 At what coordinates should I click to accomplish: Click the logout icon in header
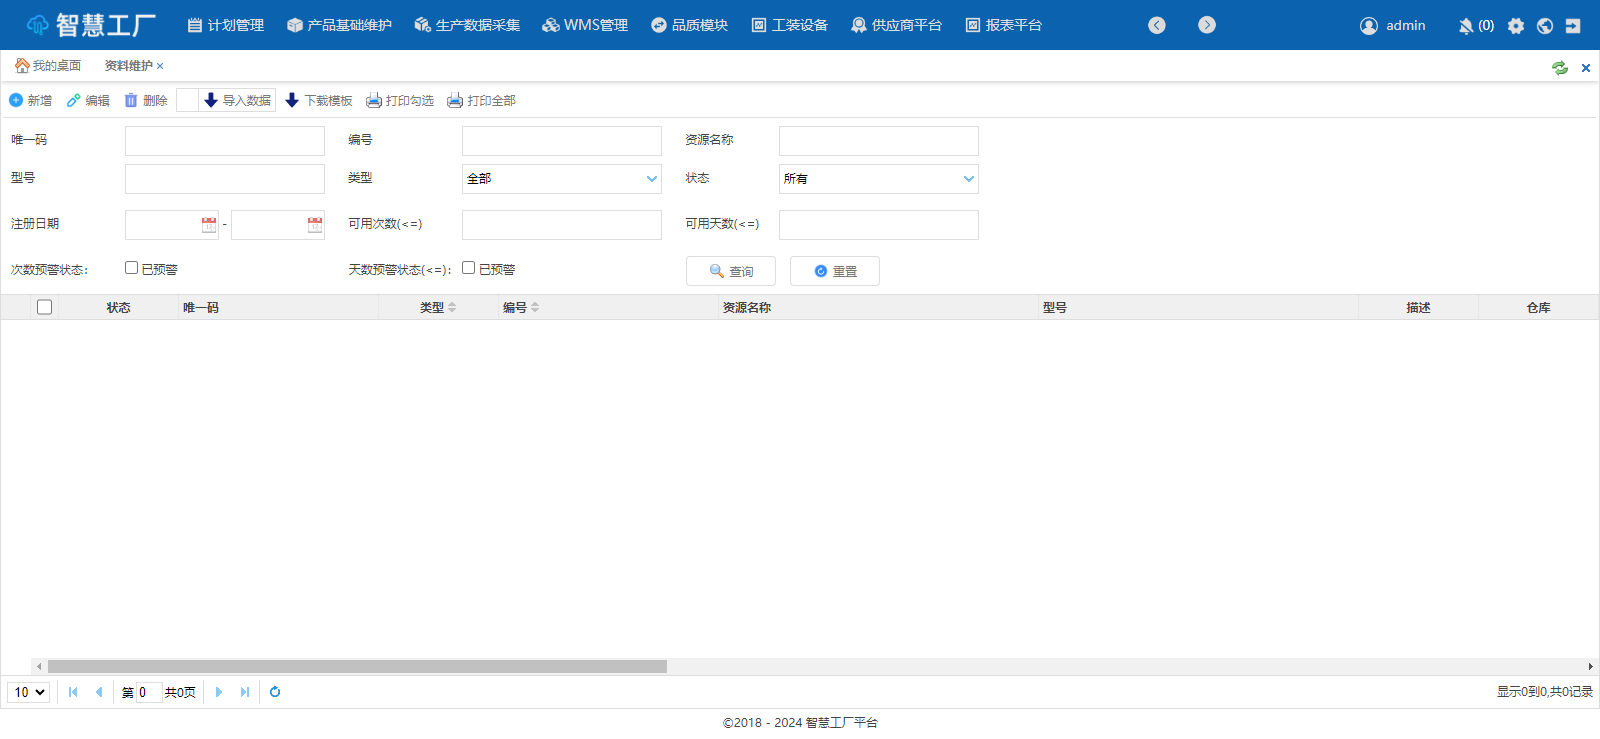[x=1573, y=26]
